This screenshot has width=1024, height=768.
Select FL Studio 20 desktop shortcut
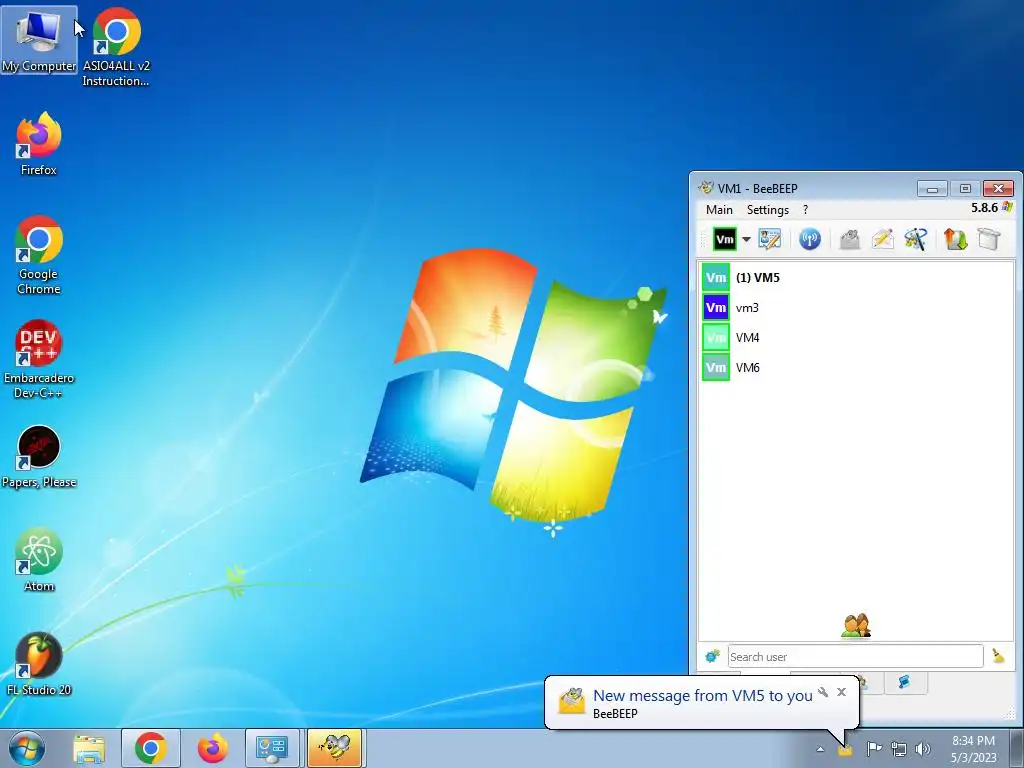39,664
